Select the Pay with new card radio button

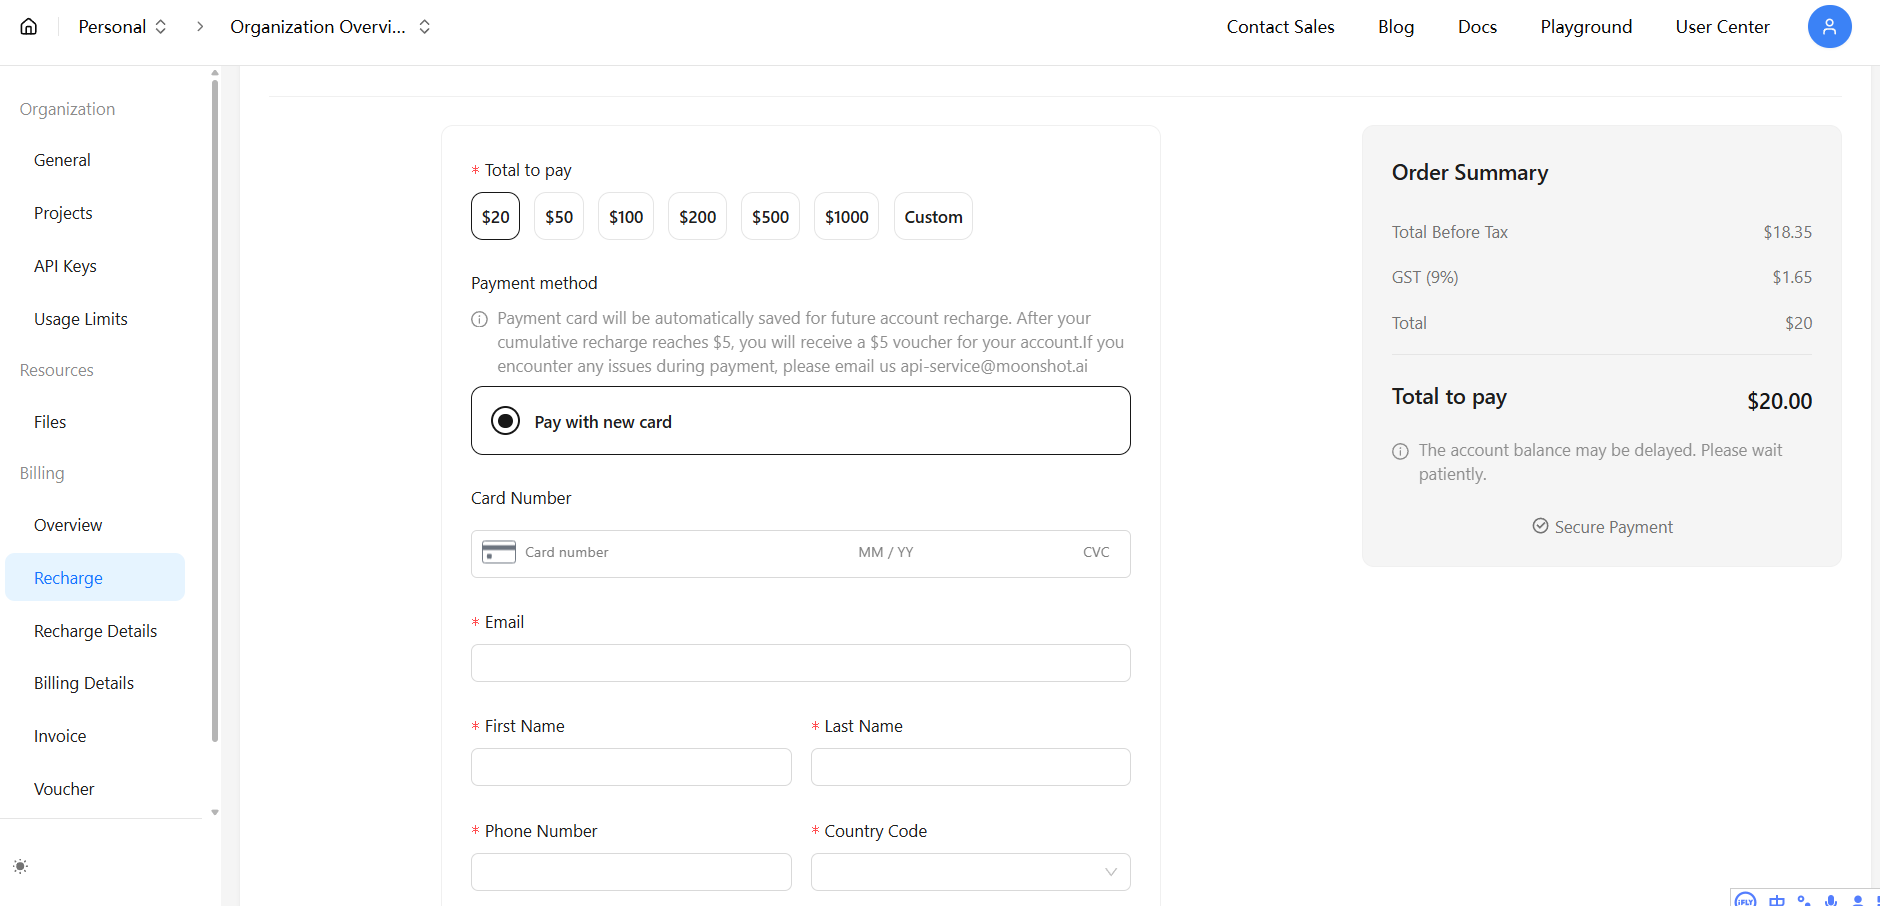coord(506,421)
